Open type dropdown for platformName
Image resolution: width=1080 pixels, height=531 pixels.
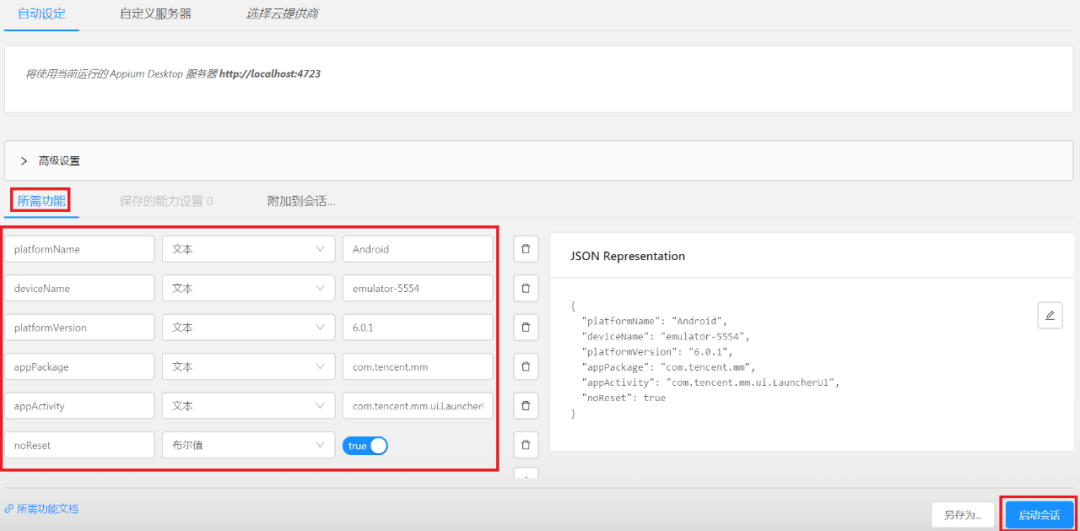[x=249, y=249]
